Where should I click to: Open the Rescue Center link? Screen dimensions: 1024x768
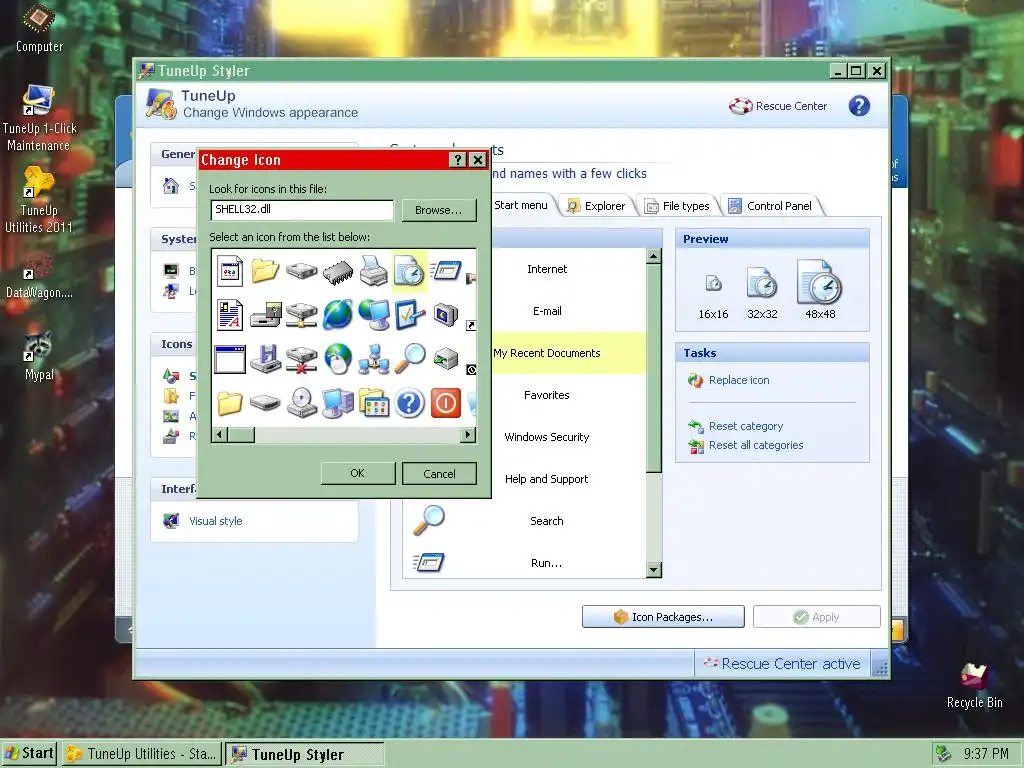tap(778, 106)
